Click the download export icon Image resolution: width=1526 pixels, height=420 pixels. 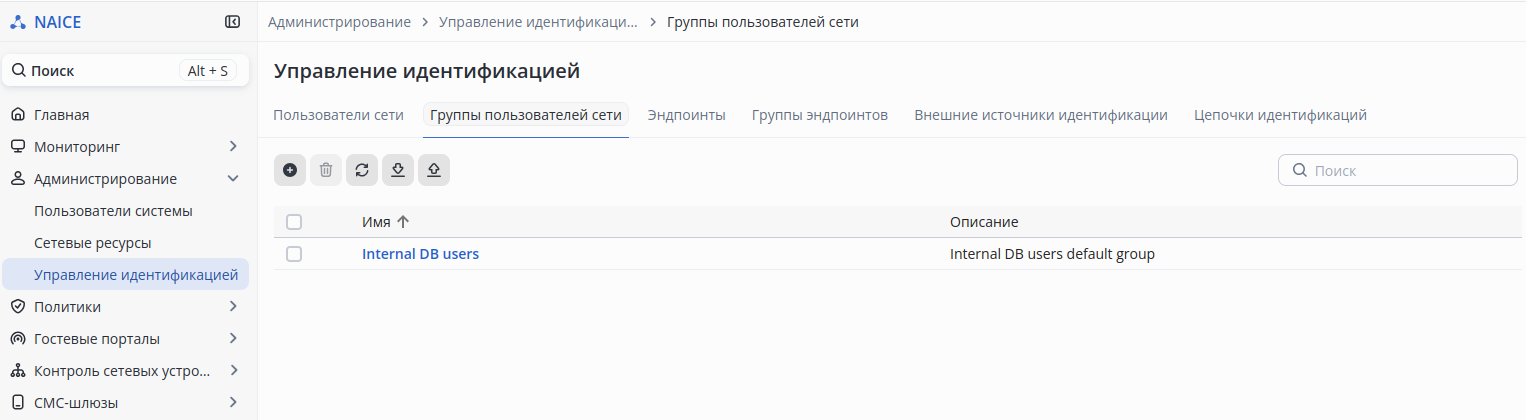pos(398,170)
